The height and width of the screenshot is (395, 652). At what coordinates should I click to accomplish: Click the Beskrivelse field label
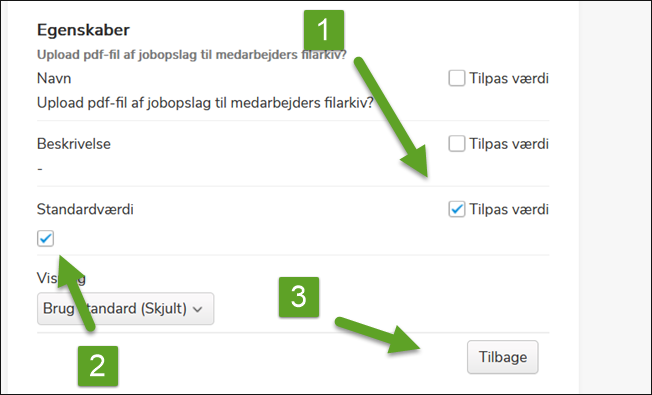(74, 144)
